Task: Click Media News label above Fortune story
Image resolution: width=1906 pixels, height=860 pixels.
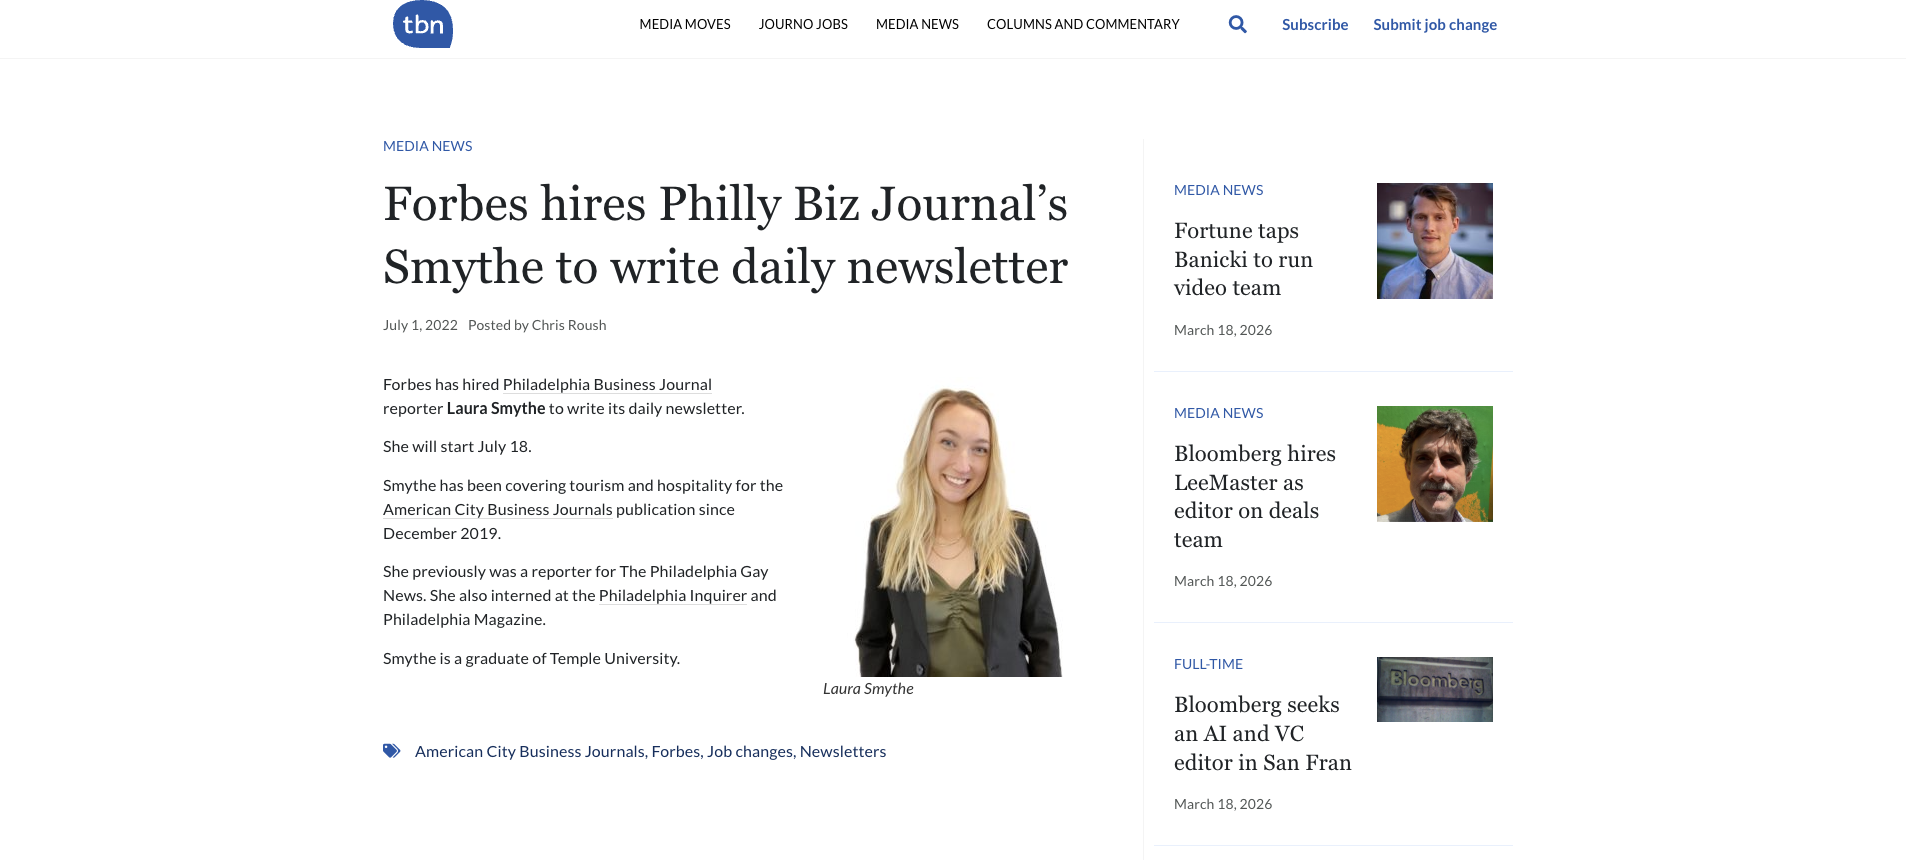Action: 1218,190
